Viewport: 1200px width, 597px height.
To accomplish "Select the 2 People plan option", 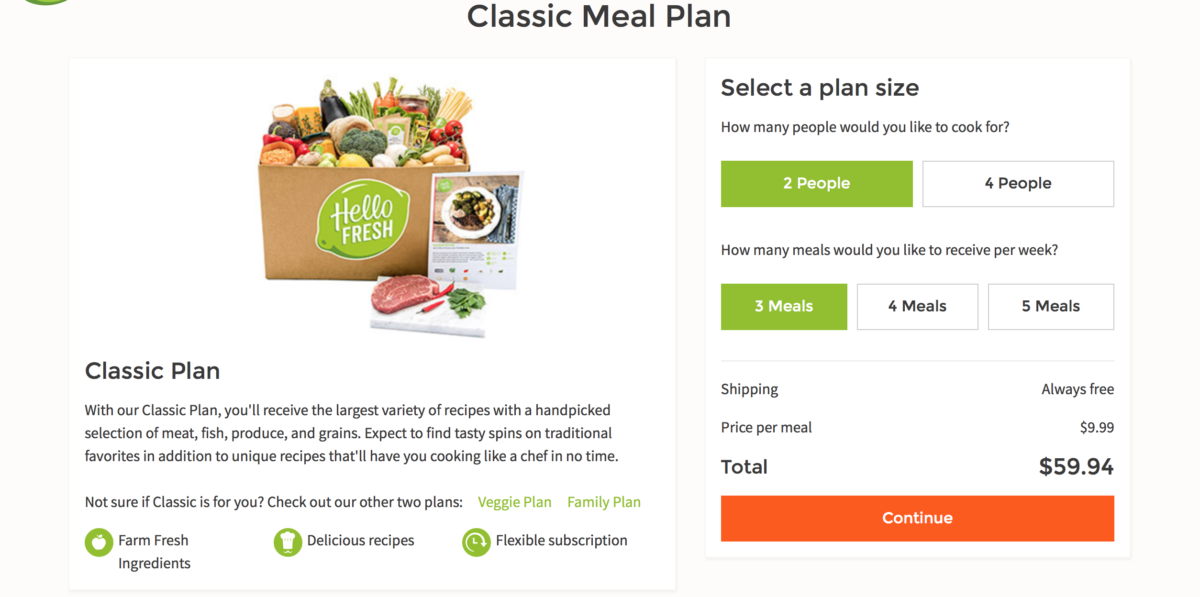I will [816, 184].
